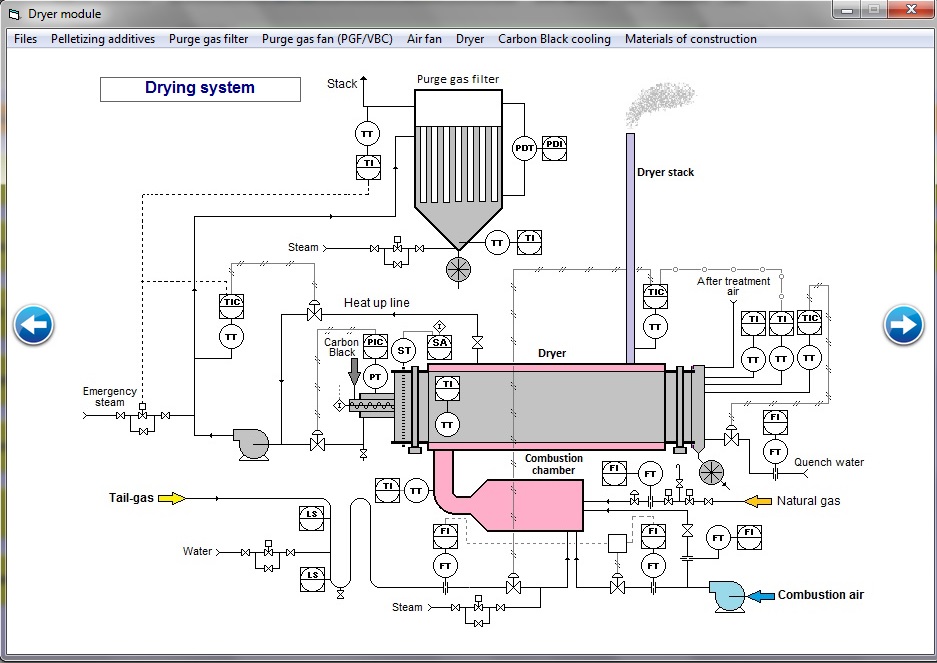Open the Purge gas fan (PGF/VBC) menu
The image size is (937, 663).
coord(327,39)
